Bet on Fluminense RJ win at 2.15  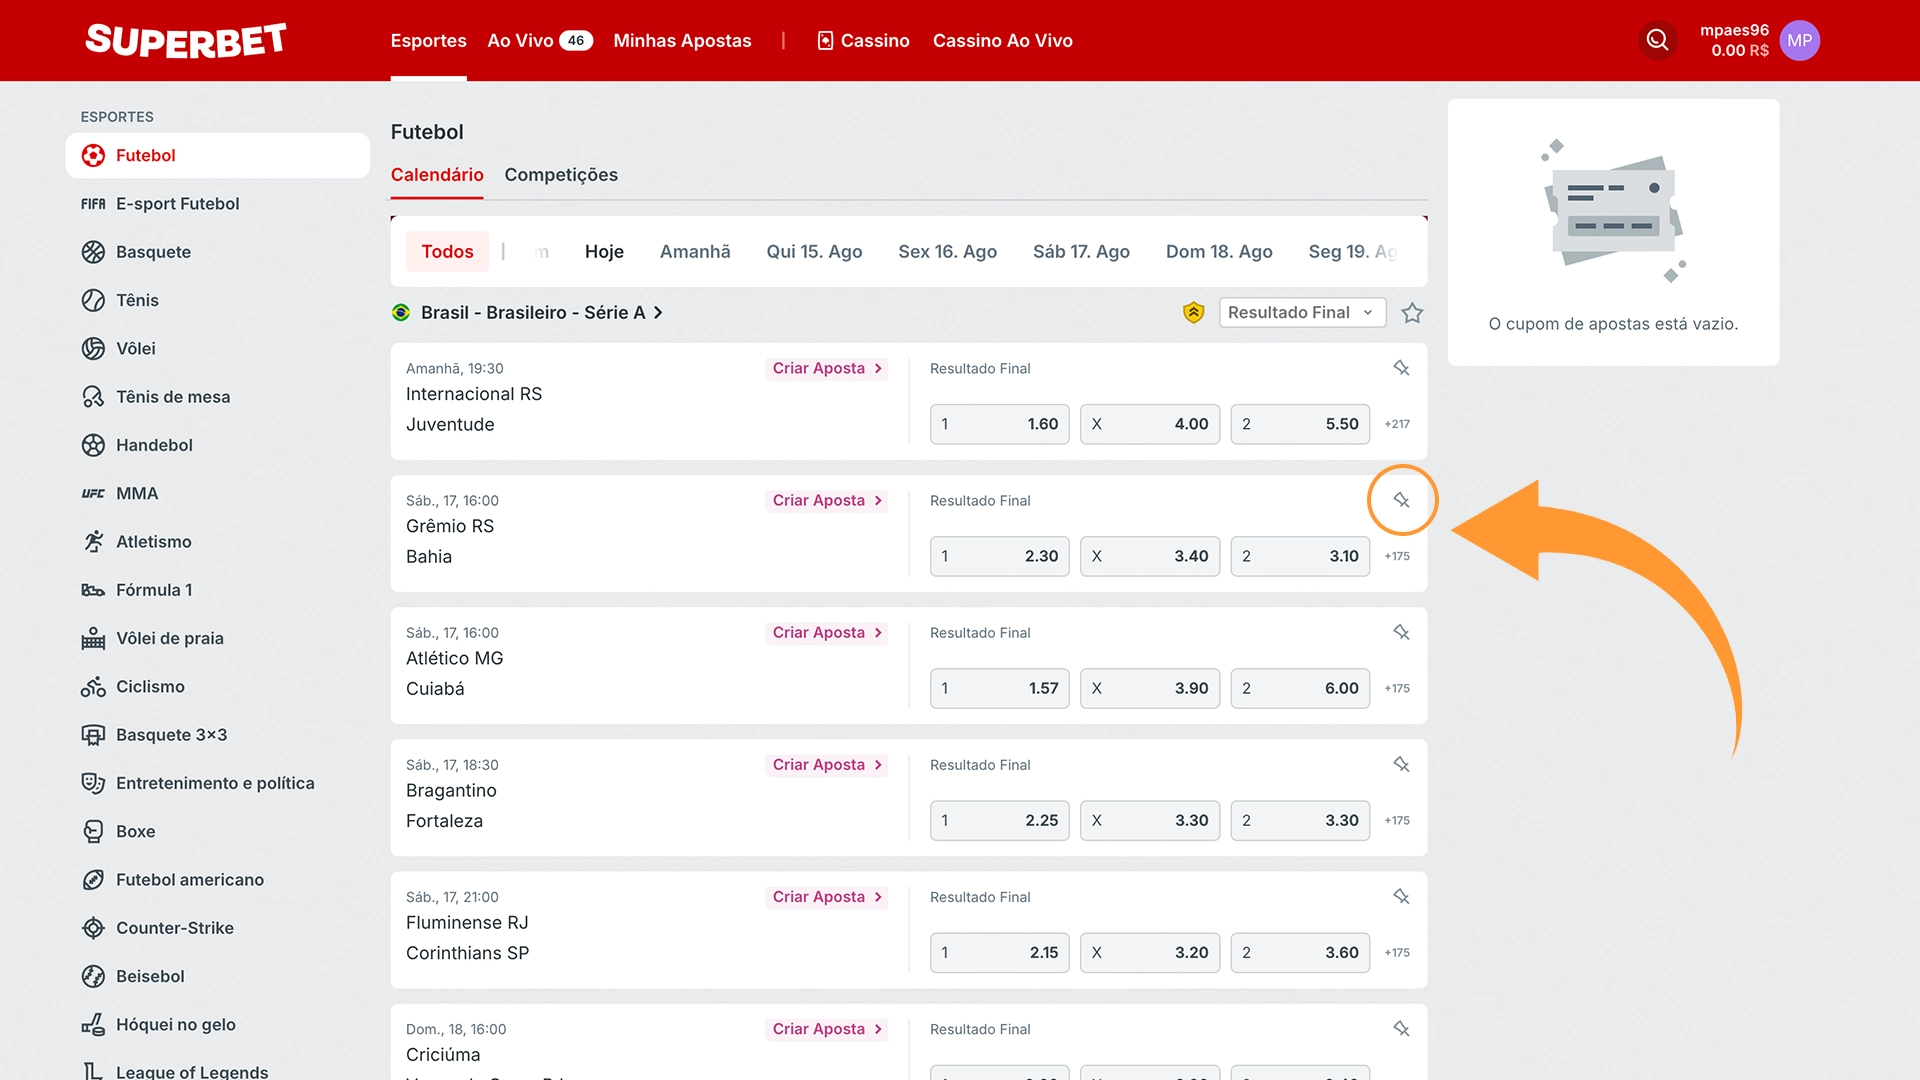(1000, 953)
